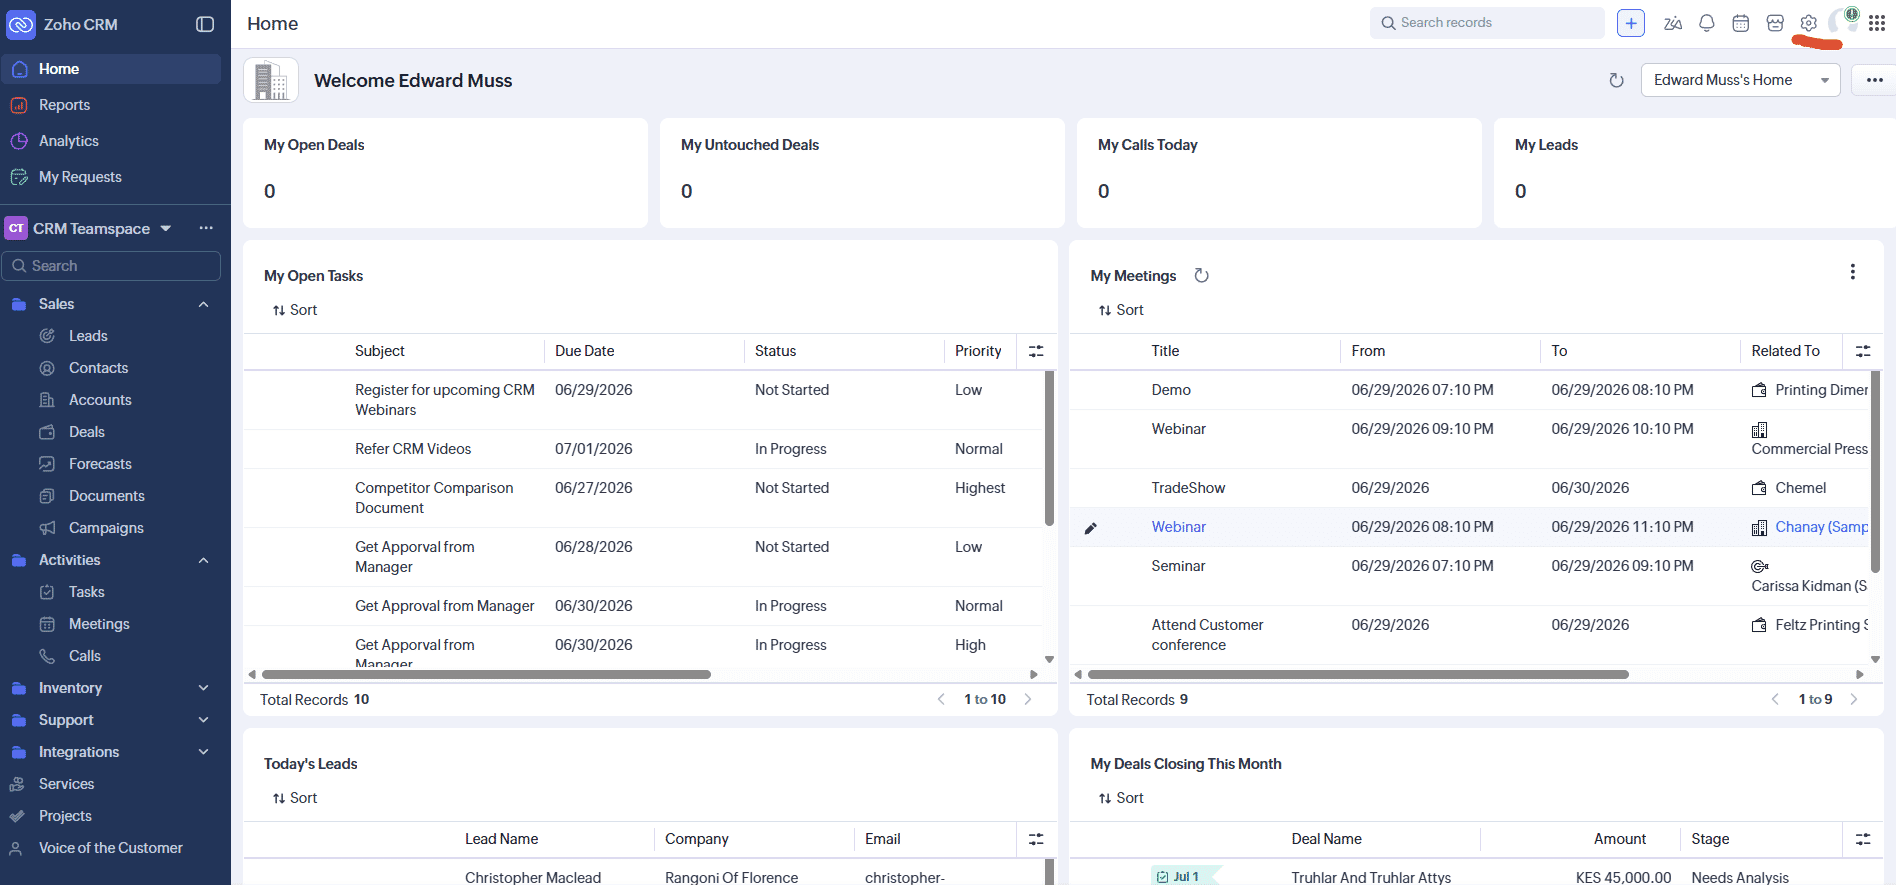The image size is (1896, 885).
Task: Refresh the home dashboard
Action: (1616, 80)
